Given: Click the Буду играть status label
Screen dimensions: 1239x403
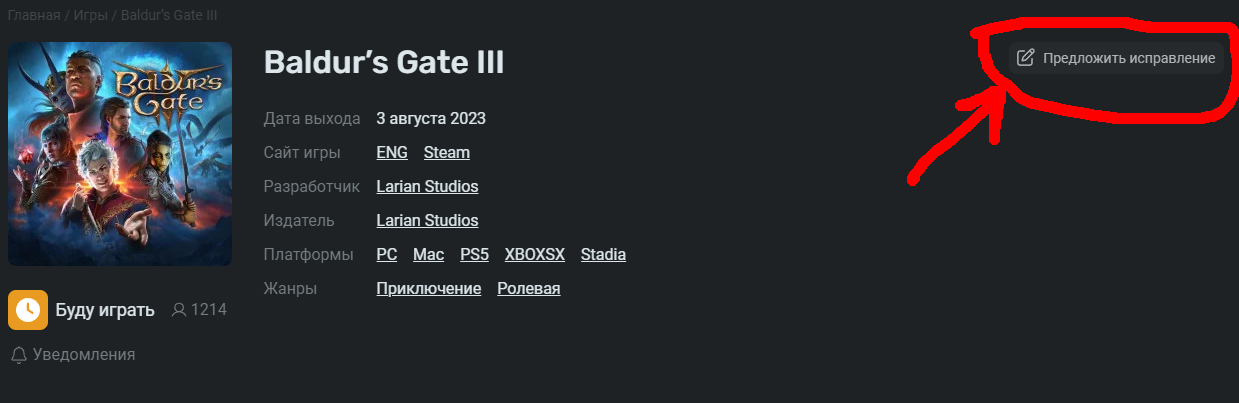Looking at the screenshot, I should (105, 310).
